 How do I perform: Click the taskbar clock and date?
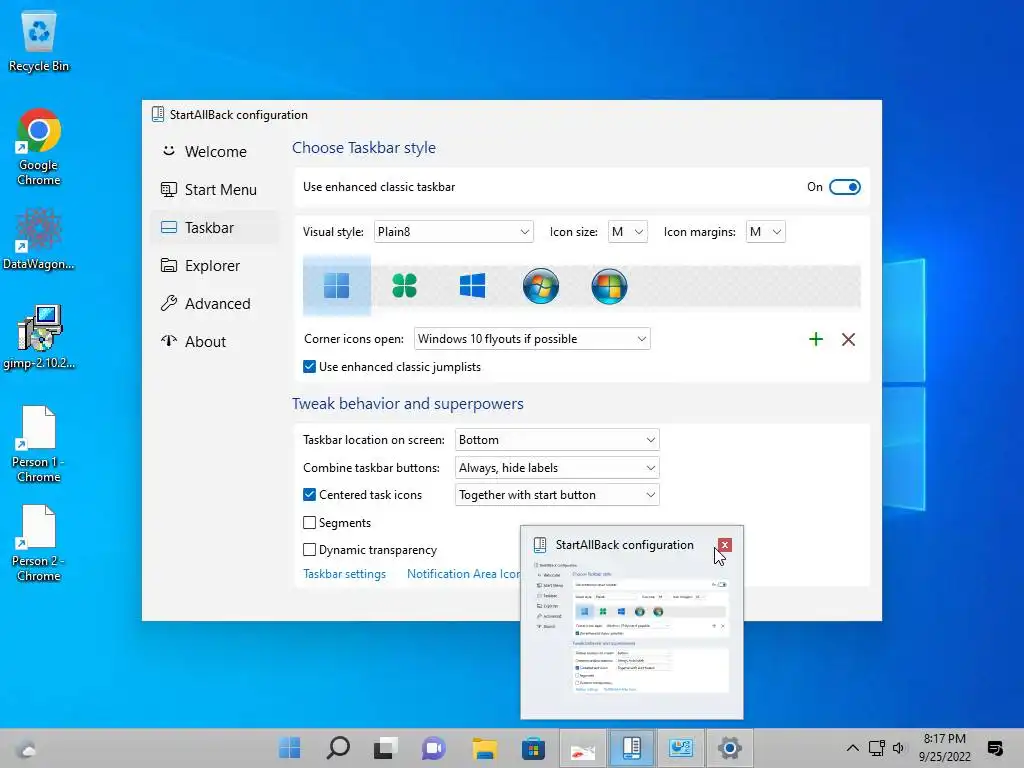(x=944, y=748)
